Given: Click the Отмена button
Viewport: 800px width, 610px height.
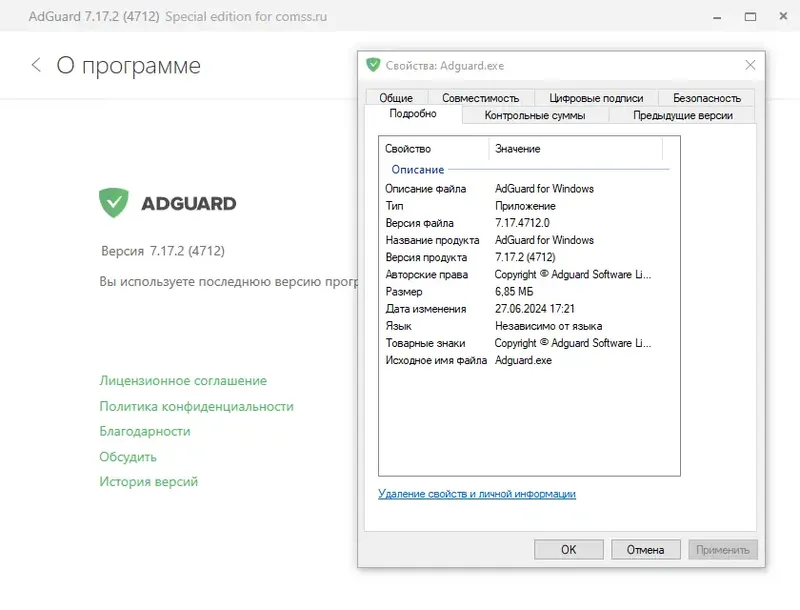Looking at the screenshot, I should (645, 549).
